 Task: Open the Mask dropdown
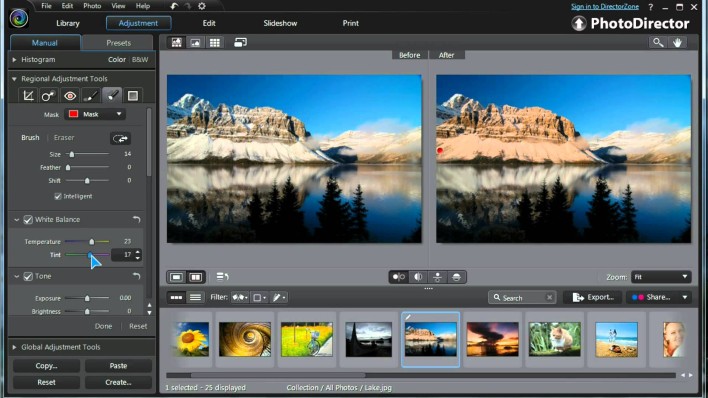click(95, 114)
